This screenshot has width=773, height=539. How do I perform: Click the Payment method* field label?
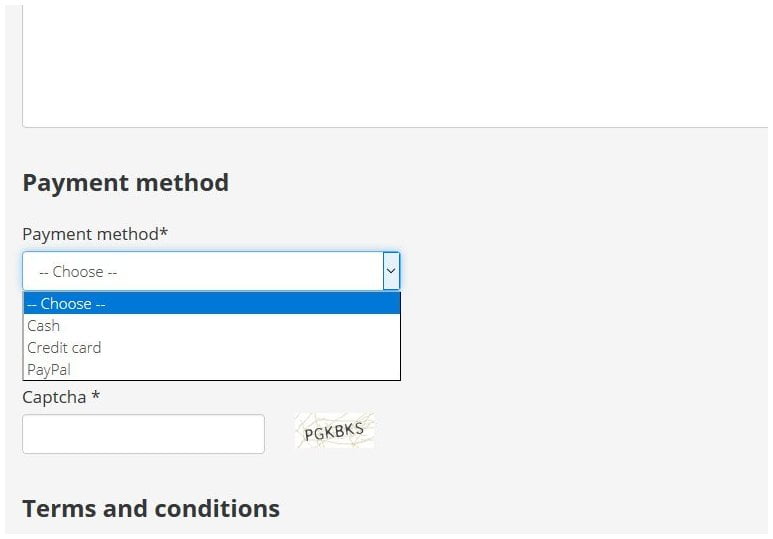tap(95, 234)
